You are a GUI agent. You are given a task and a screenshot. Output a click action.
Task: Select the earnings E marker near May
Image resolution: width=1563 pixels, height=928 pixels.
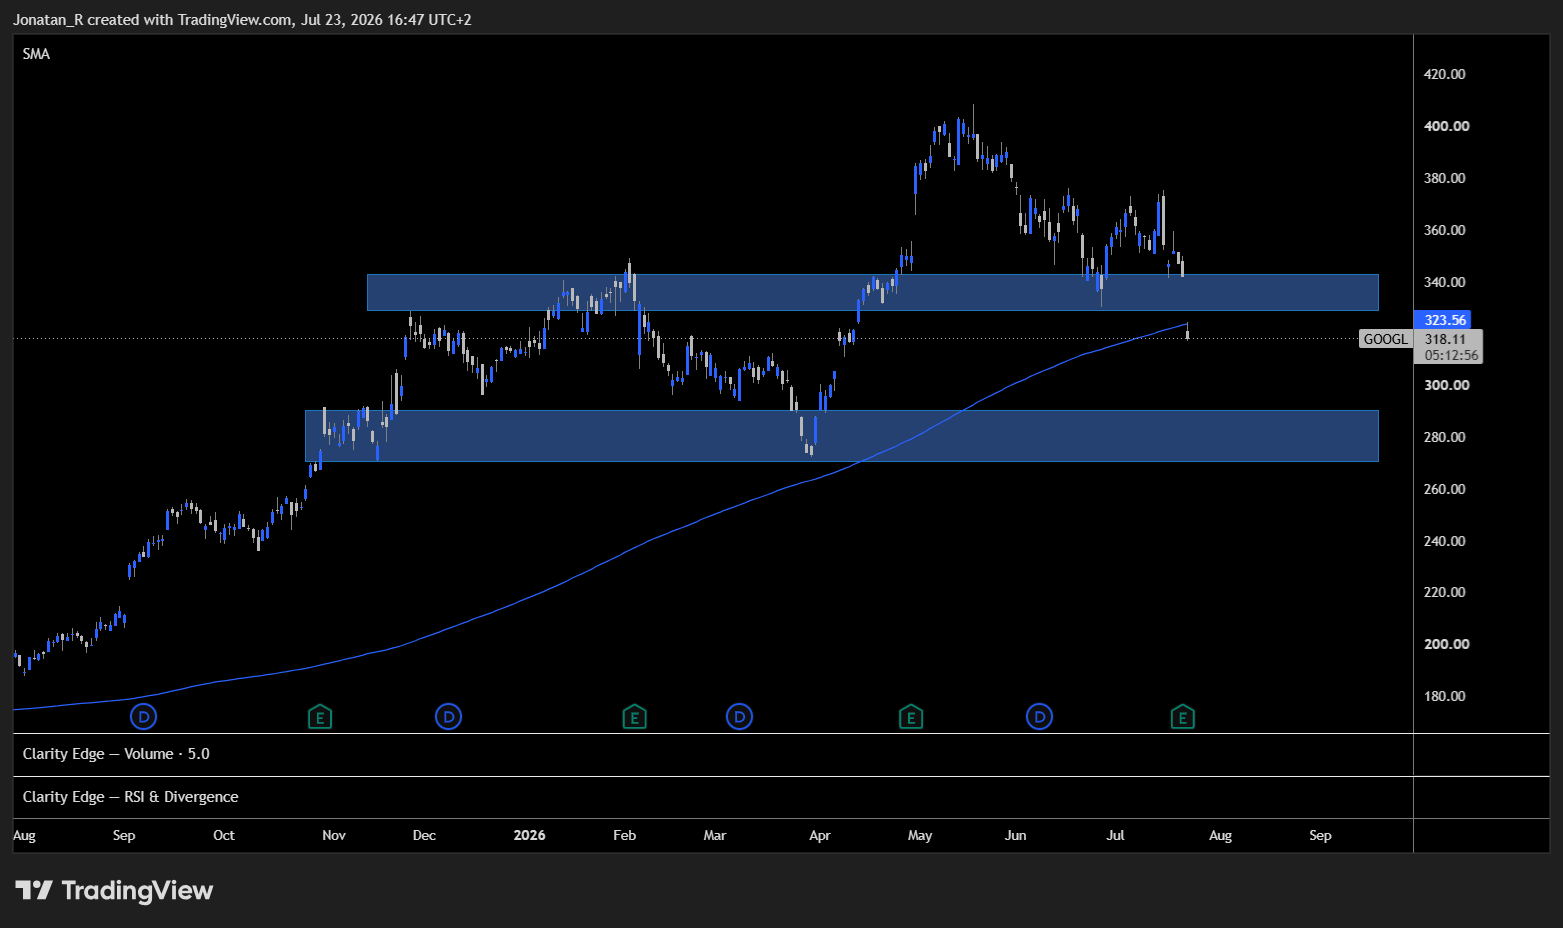(x=910, y=717)
